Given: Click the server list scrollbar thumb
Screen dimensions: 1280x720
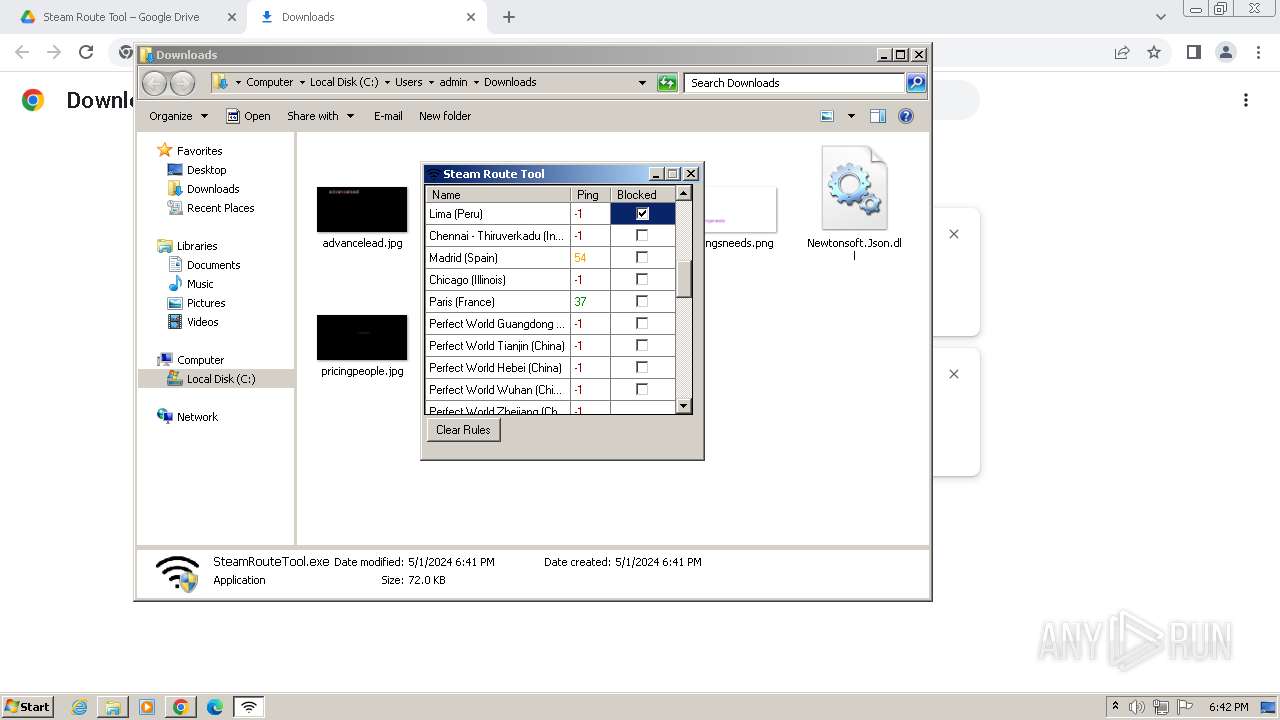Looking at the screenshot, I should coord(684,279).
